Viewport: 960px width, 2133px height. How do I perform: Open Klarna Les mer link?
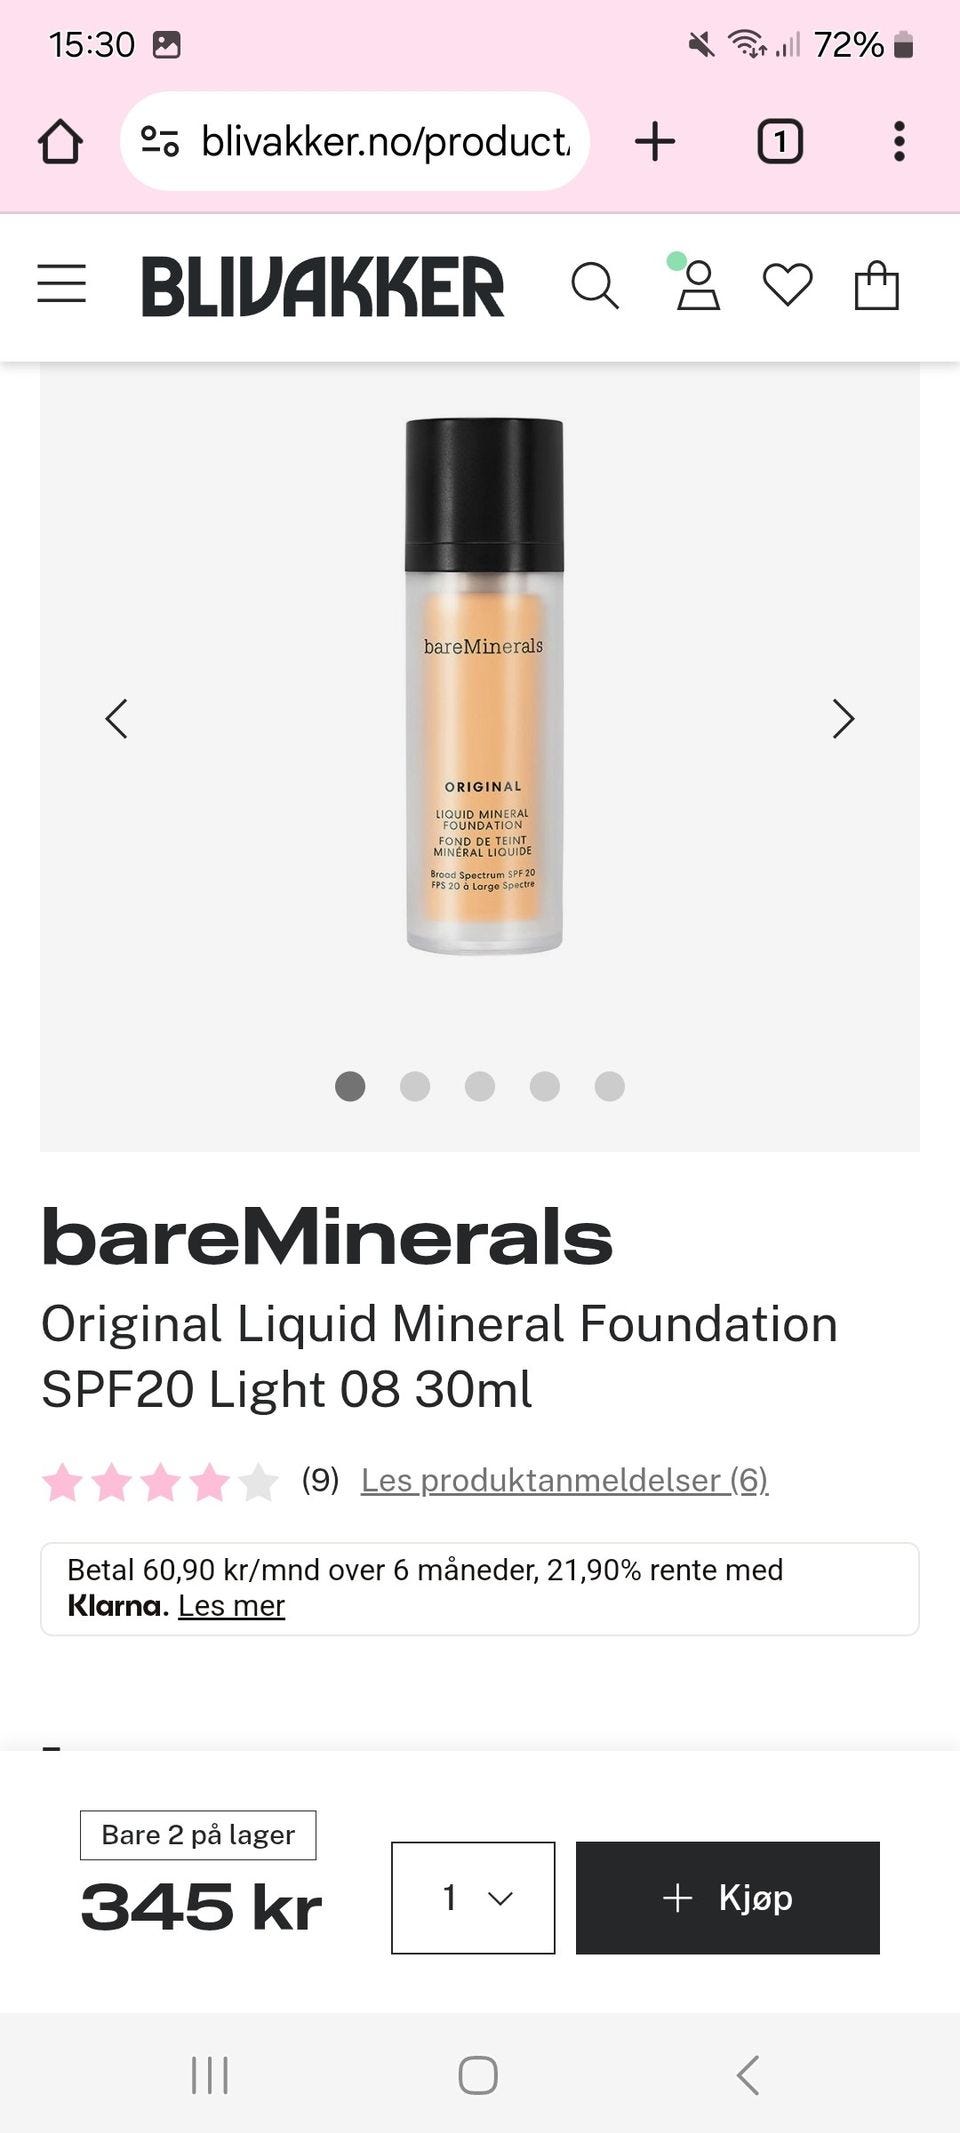point(231,1606)
